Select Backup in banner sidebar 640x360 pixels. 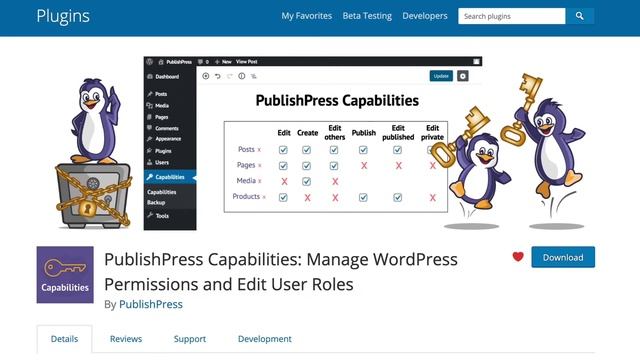point(156,202)
